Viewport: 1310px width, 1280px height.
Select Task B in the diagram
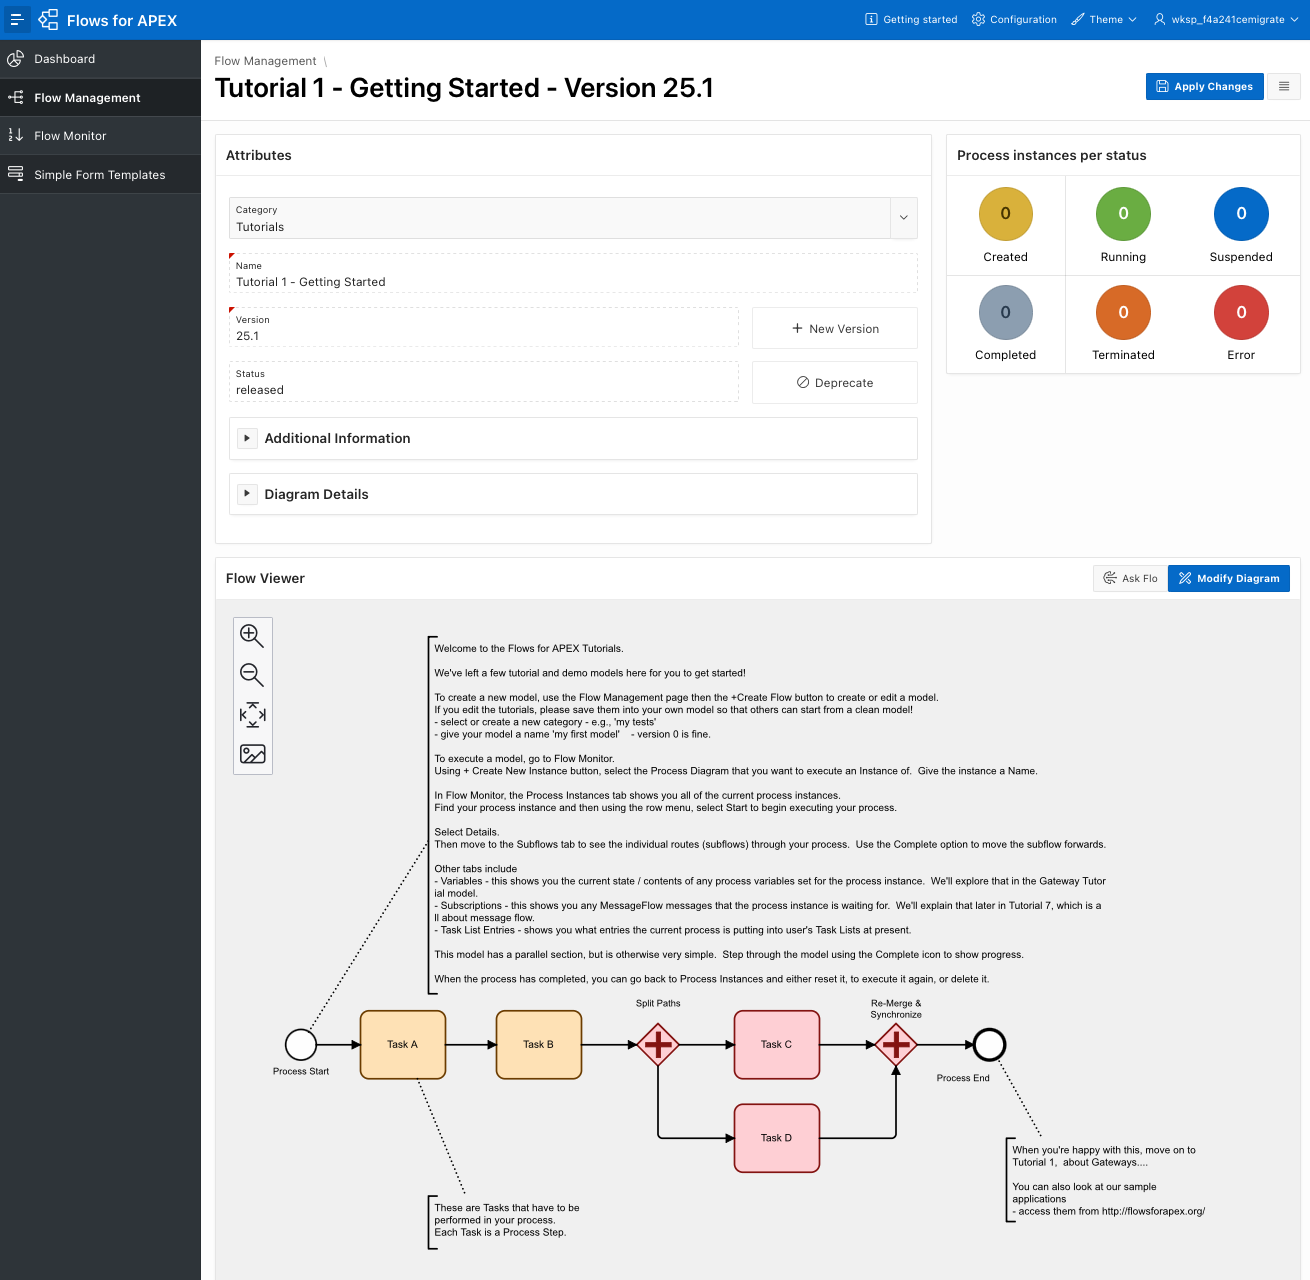coord(539,1045)
